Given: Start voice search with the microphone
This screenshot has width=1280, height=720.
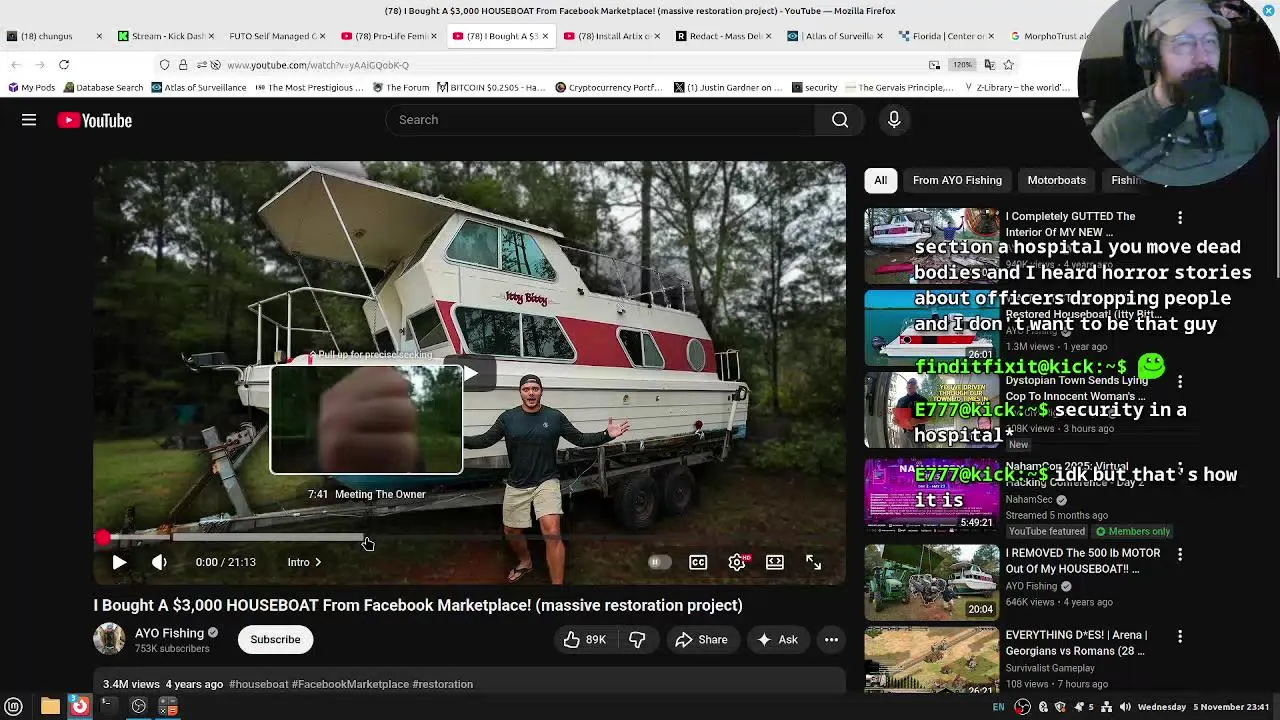Looking at the screenshot, I should tap(894, 120).
